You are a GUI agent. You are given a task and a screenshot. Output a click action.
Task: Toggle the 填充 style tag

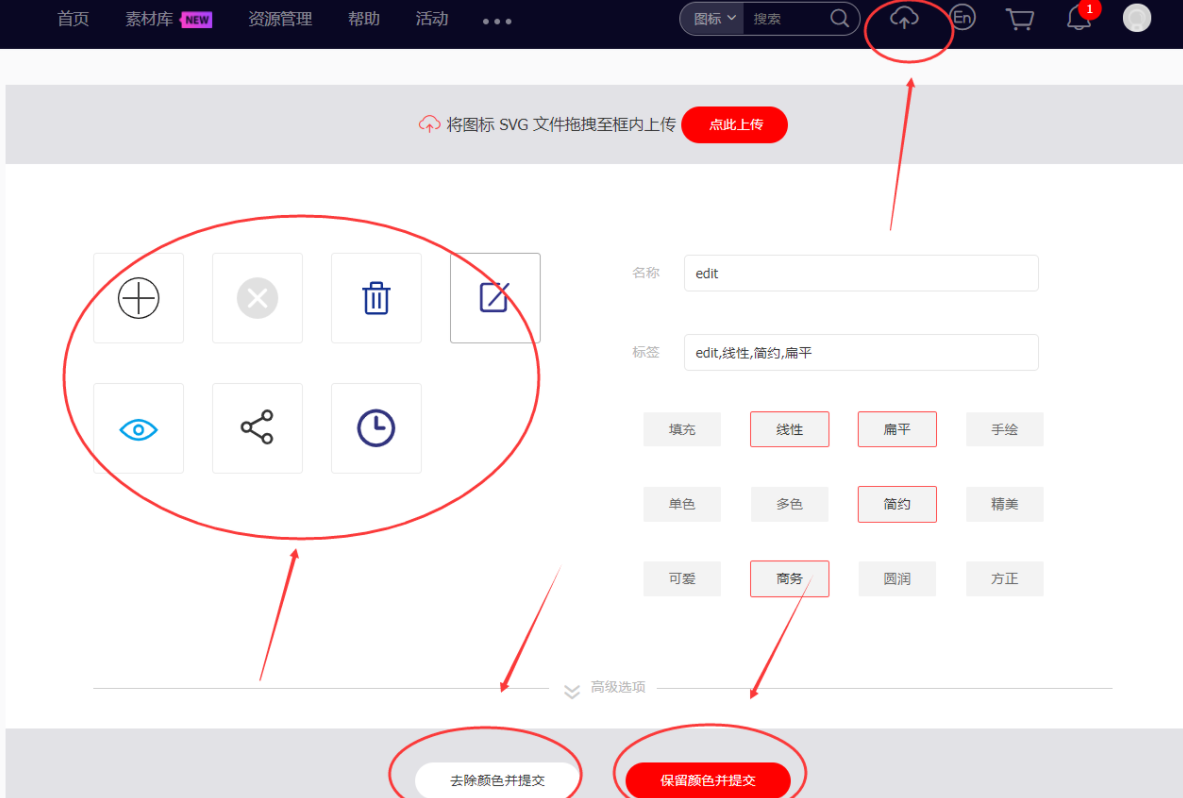tap(682, 428)
